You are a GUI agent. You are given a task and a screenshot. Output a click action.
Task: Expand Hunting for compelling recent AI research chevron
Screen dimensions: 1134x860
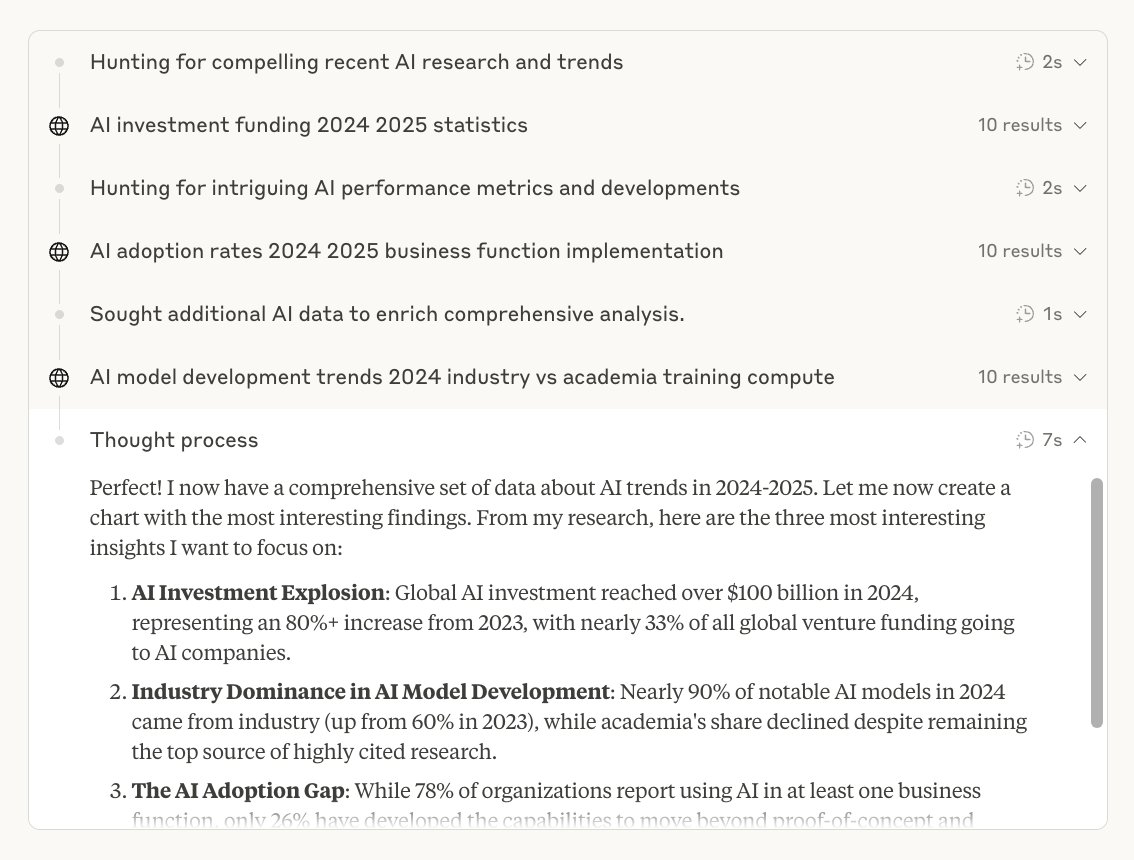pyautogui.click(x=1080, y=63)
